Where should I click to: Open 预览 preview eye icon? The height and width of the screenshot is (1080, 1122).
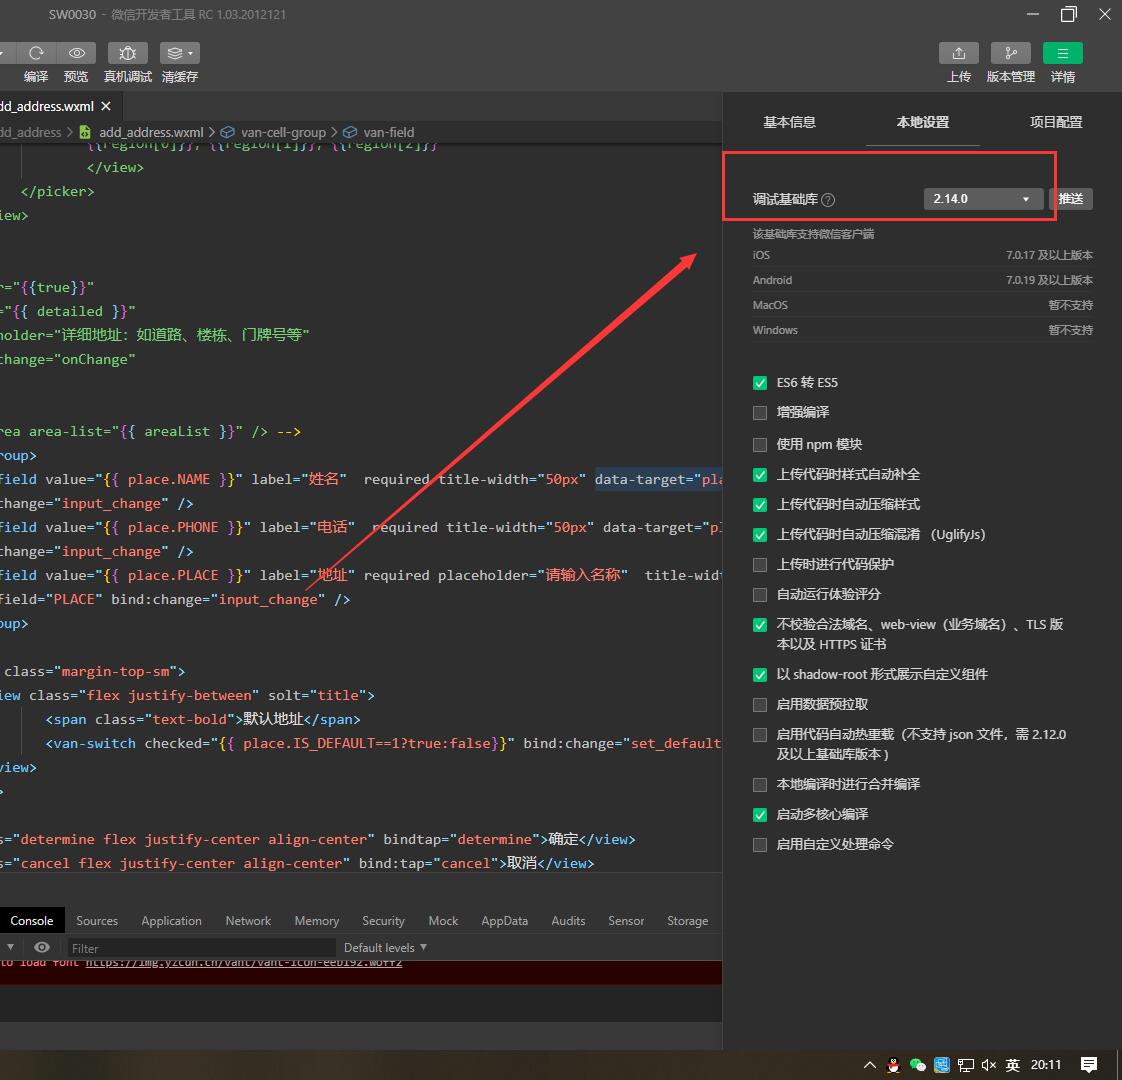tap(77, 53)
